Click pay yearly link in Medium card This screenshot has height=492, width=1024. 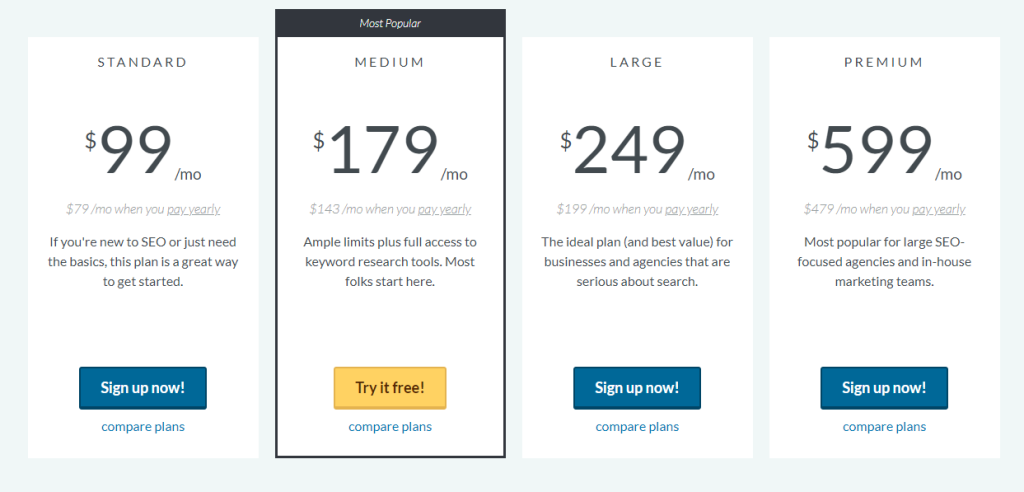click(444, 210)
